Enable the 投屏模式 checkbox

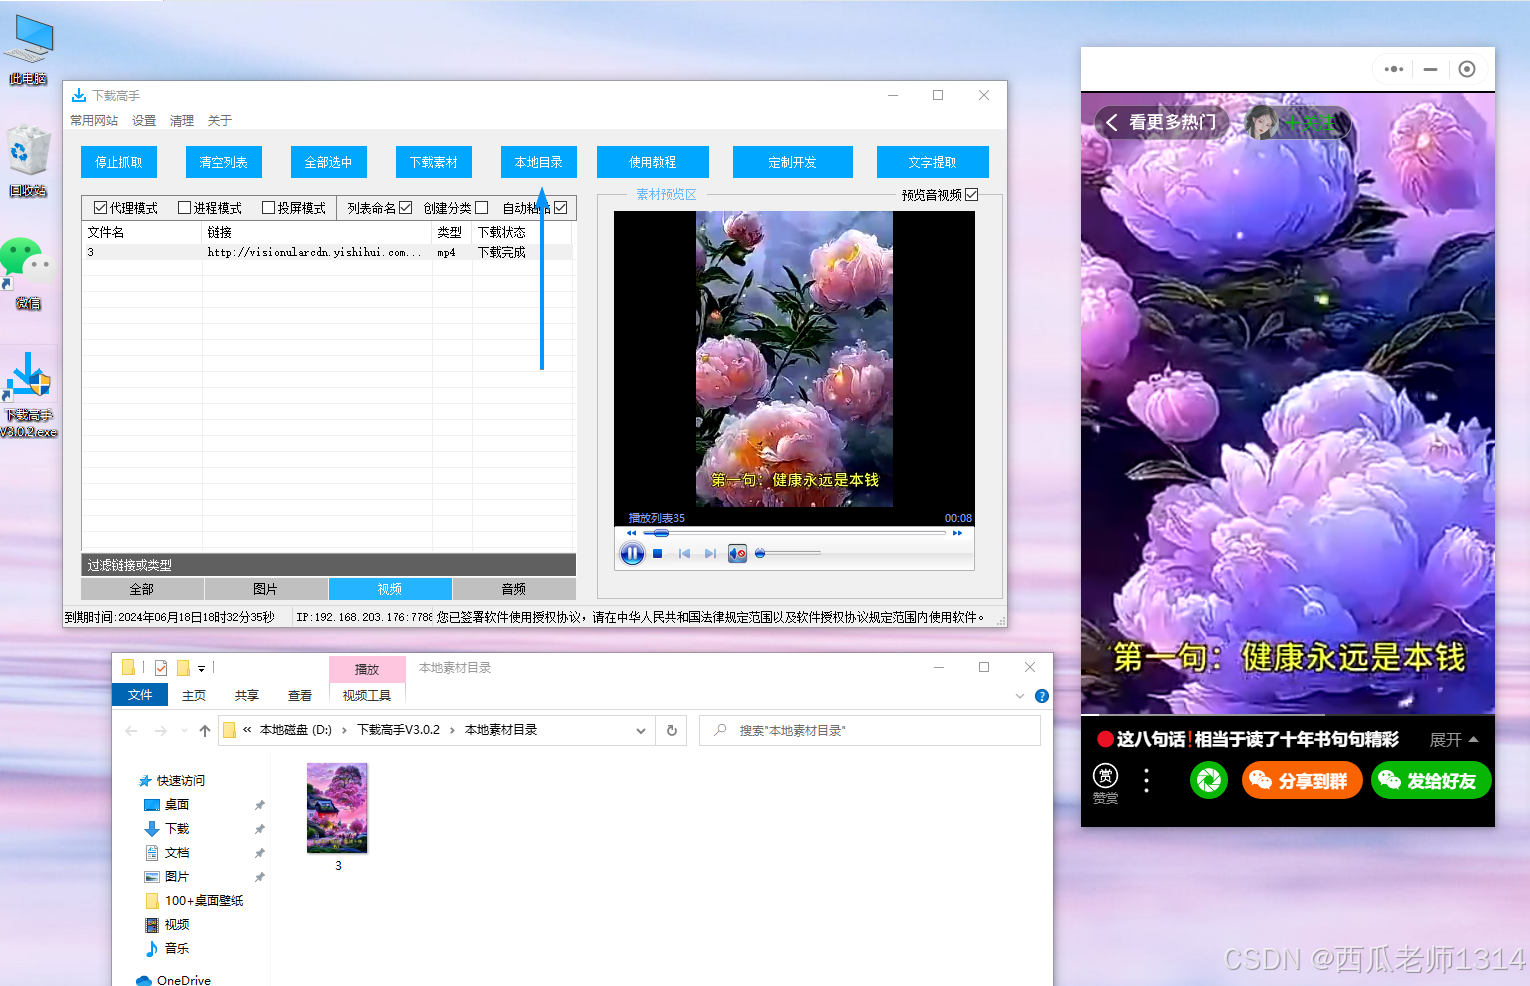pyautogui.click(x=268, y=208)
